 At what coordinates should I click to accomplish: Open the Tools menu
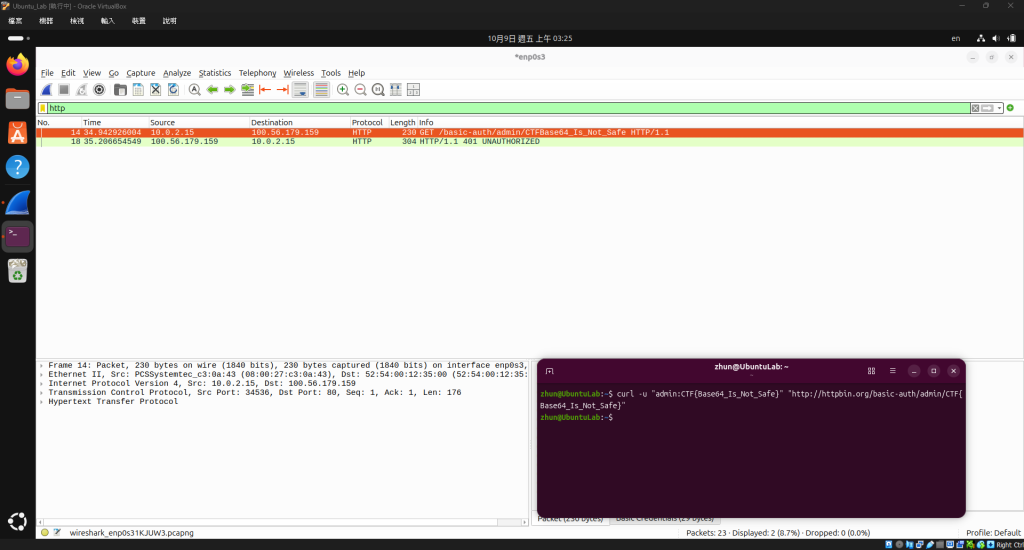click(330, 73)
